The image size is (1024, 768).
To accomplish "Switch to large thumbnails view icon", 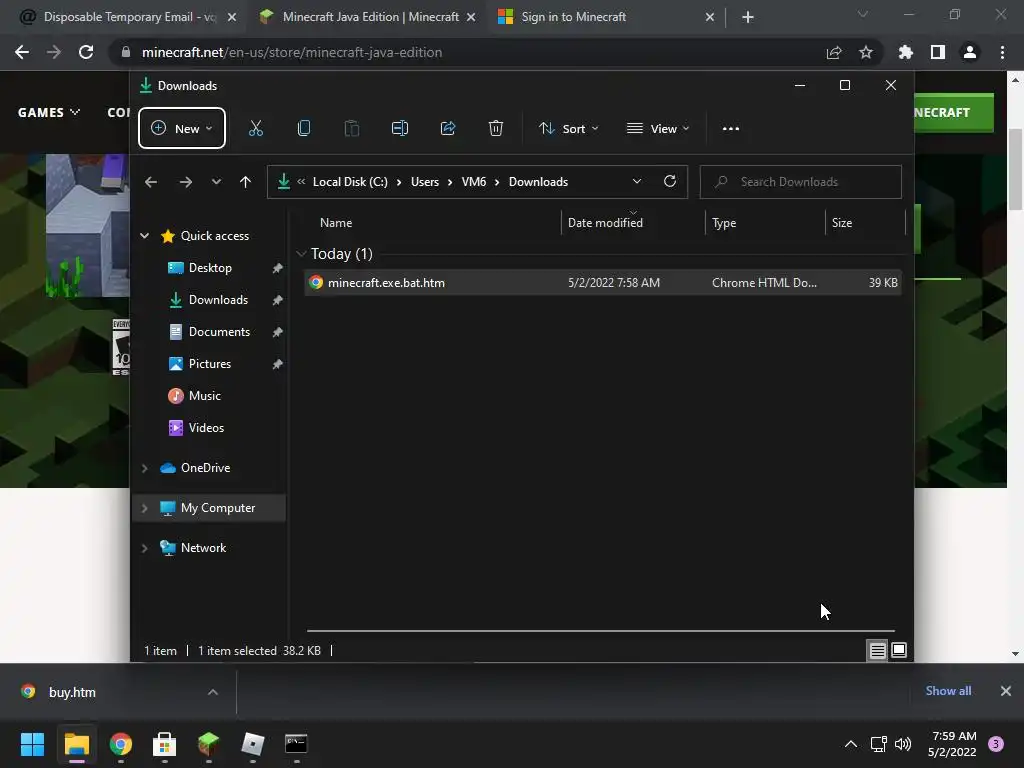I will pyautogui.click(x=899, y=650).
